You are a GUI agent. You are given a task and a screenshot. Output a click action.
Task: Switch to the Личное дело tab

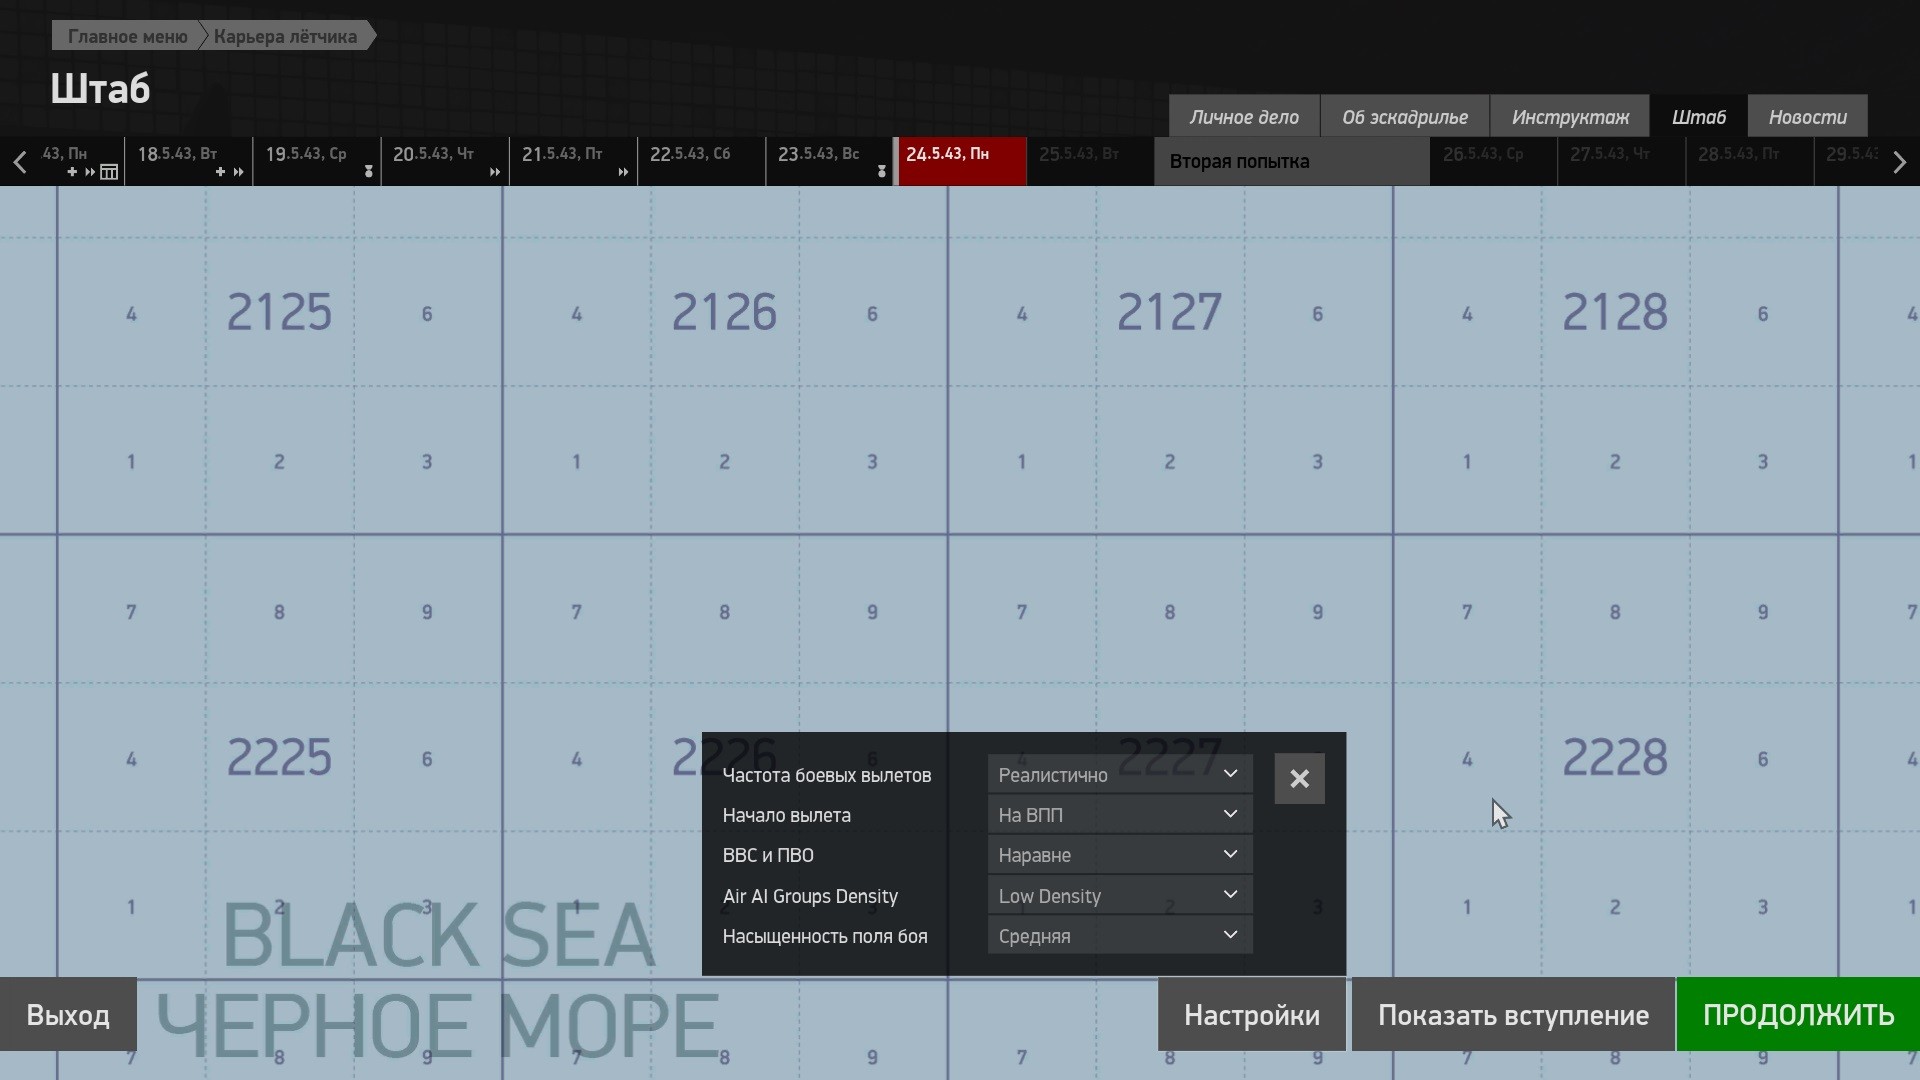(x=1244, y=117)
